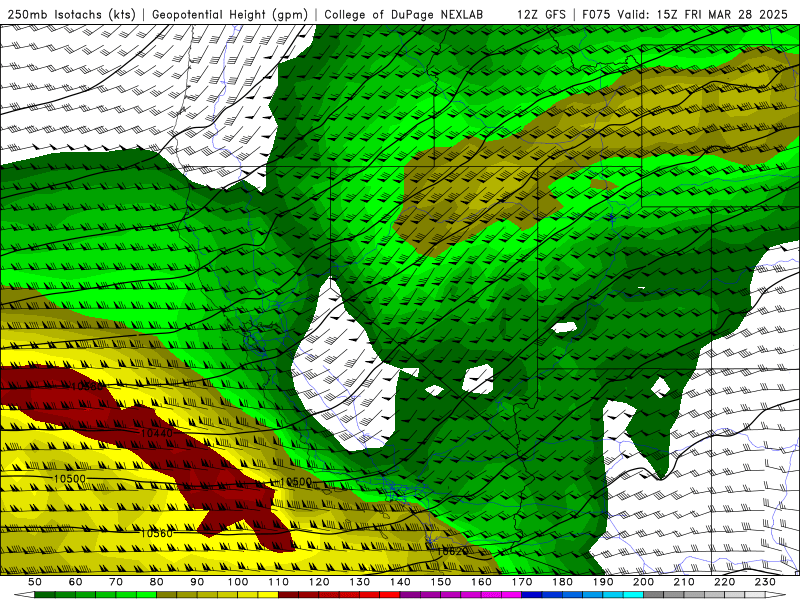Click the brightest yellow swatch ending at 110

pos(268,595)
